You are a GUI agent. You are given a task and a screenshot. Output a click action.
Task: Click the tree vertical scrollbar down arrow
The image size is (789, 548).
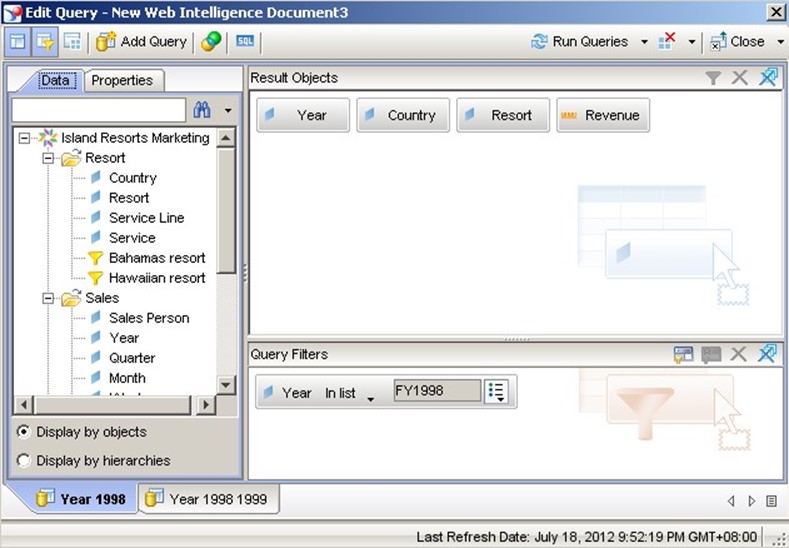226,385
